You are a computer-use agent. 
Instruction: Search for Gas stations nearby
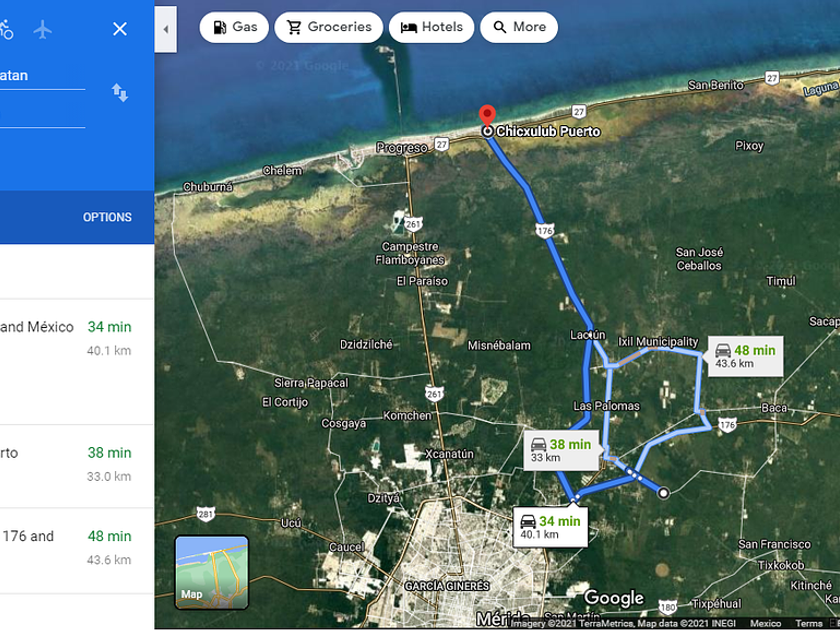pos(234,27)
